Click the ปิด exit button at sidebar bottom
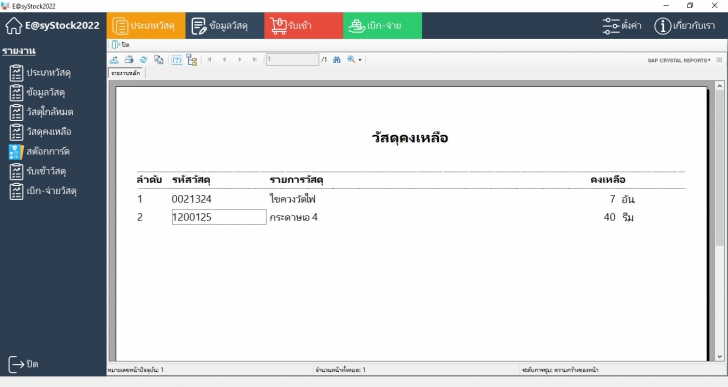728x387 pixels. tap(23, 364)
